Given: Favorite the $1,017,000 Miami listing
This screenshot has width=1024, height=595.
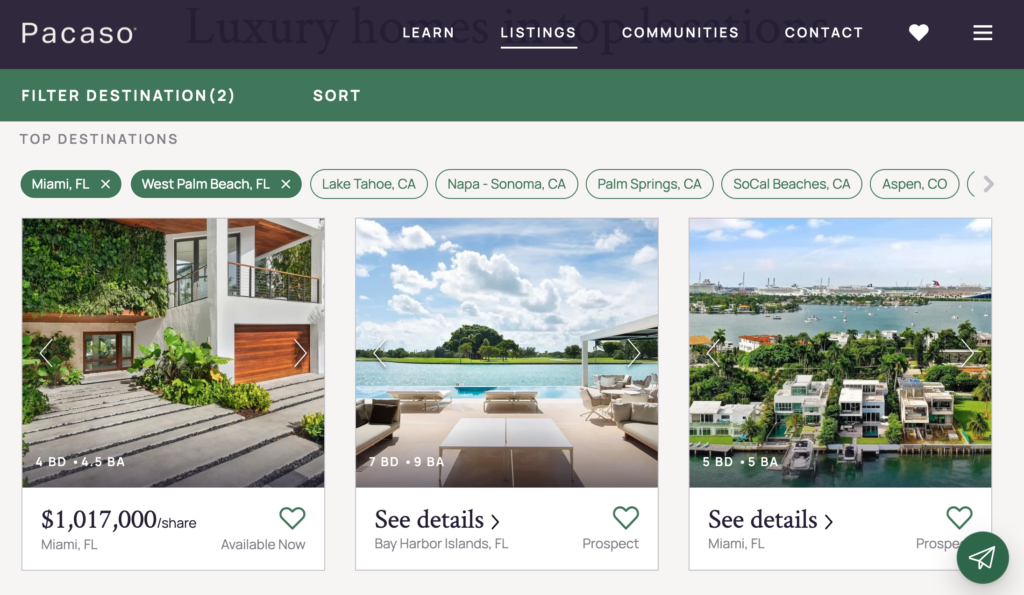Looking at the screenshot, I should [x=292, y=518].
